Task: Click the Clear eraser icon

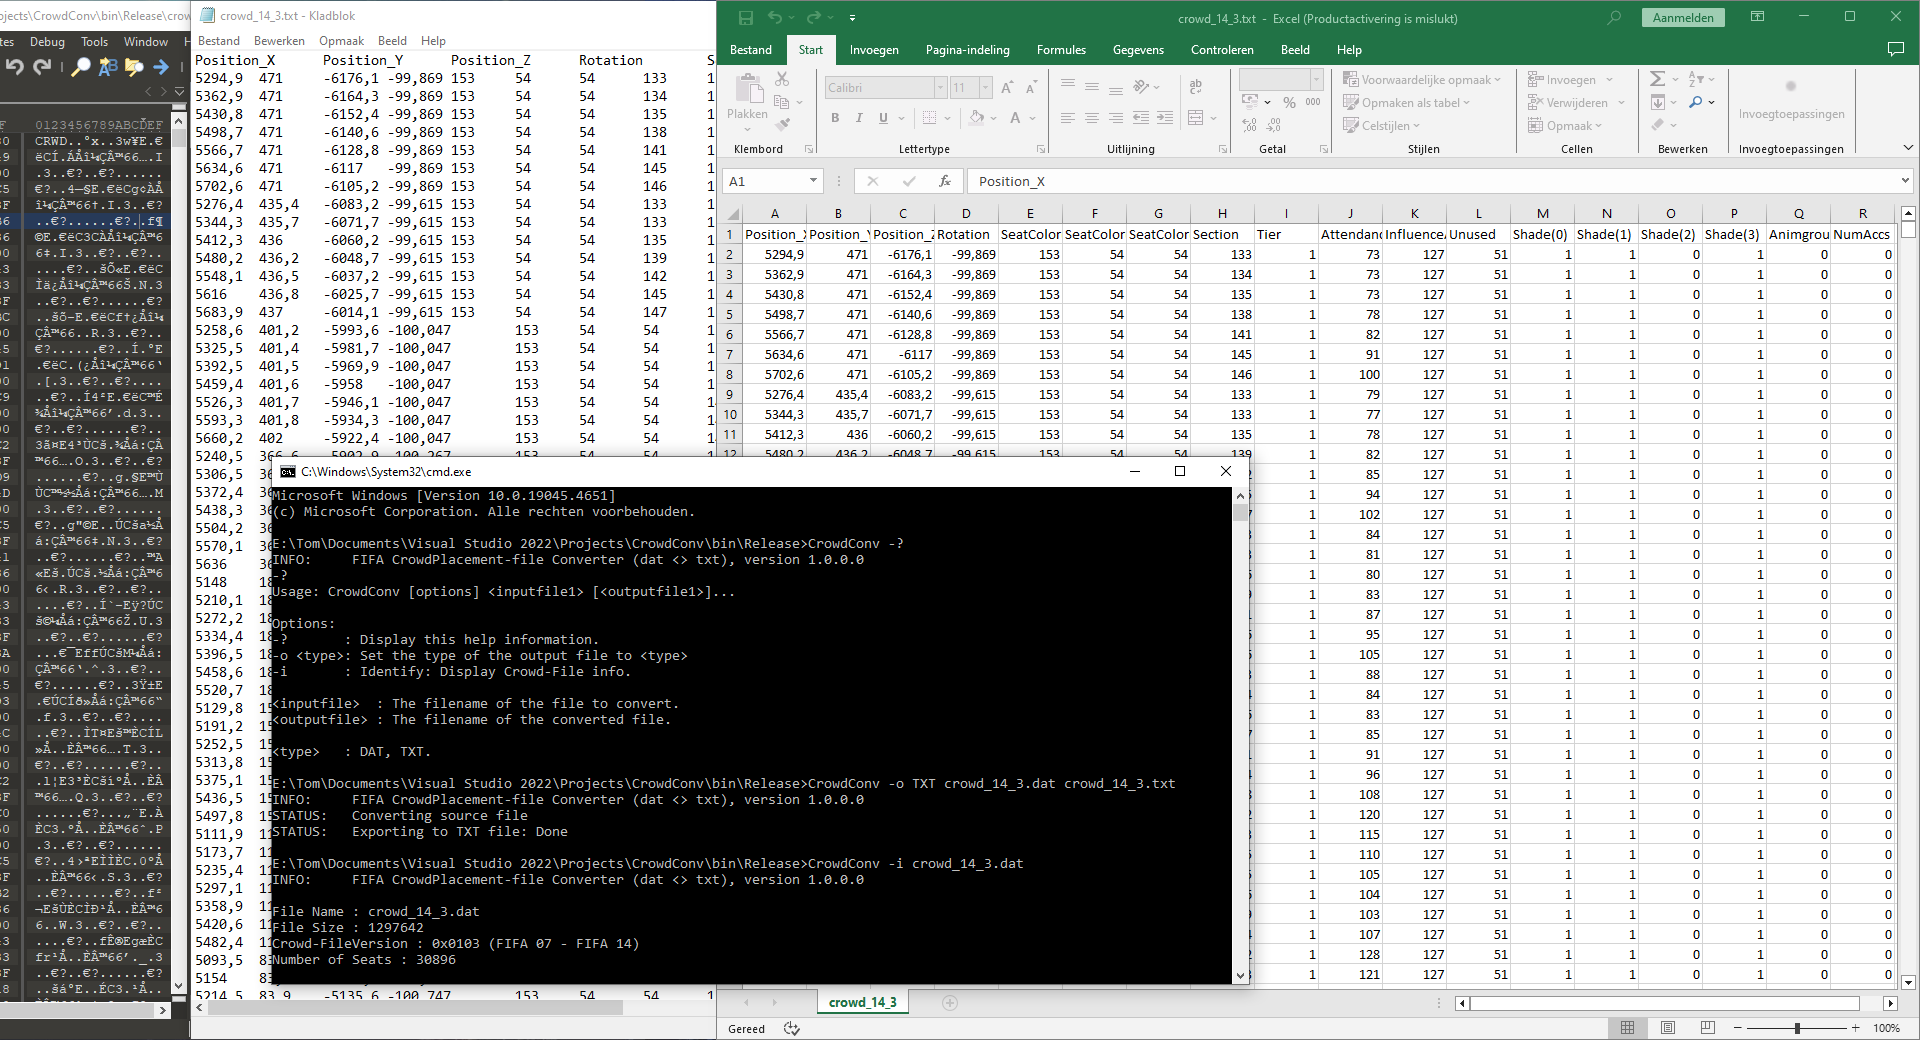Action: [1658, 125]
